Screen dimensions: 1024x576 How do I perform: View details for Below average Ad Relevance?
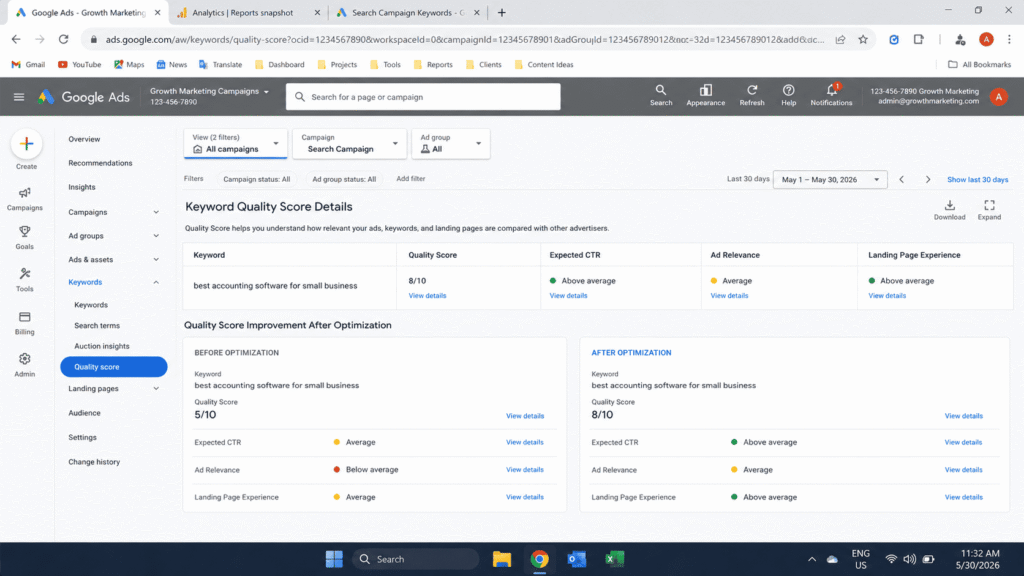pos(524,470)
